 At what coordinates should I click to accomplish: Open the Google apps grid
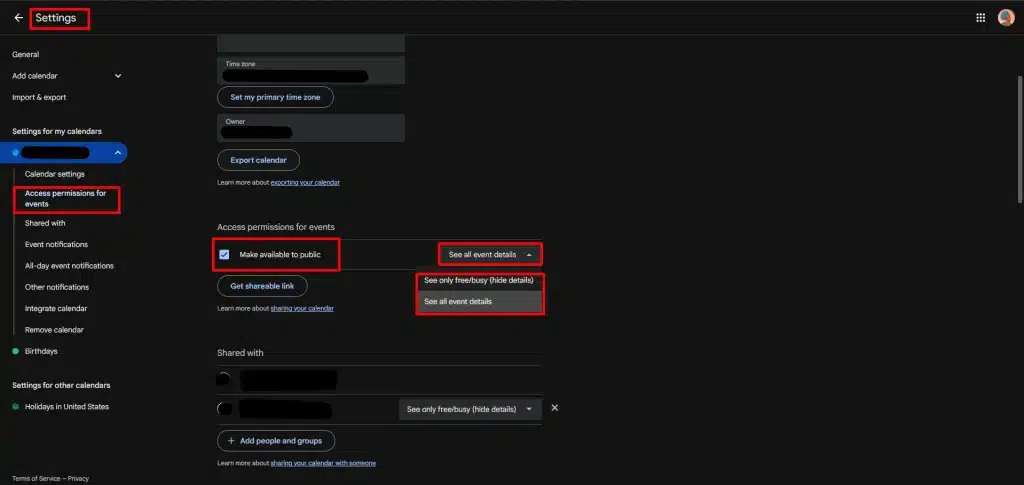(980, 18)
